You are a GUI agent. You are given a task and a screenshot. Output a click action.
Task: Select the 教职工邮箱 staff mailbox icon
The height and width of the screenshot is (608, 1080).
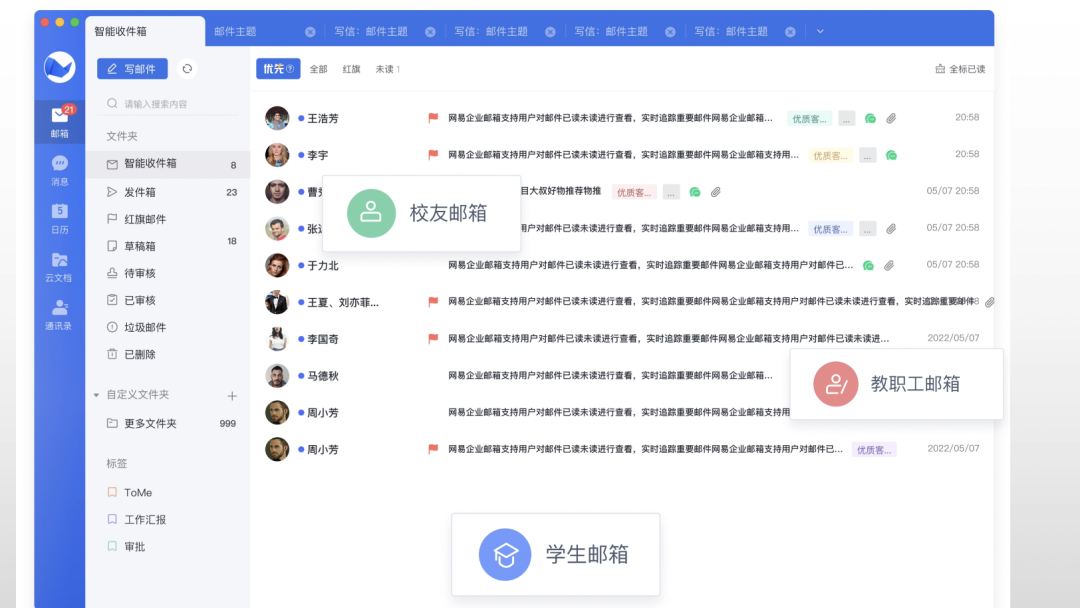pos(836,385)
